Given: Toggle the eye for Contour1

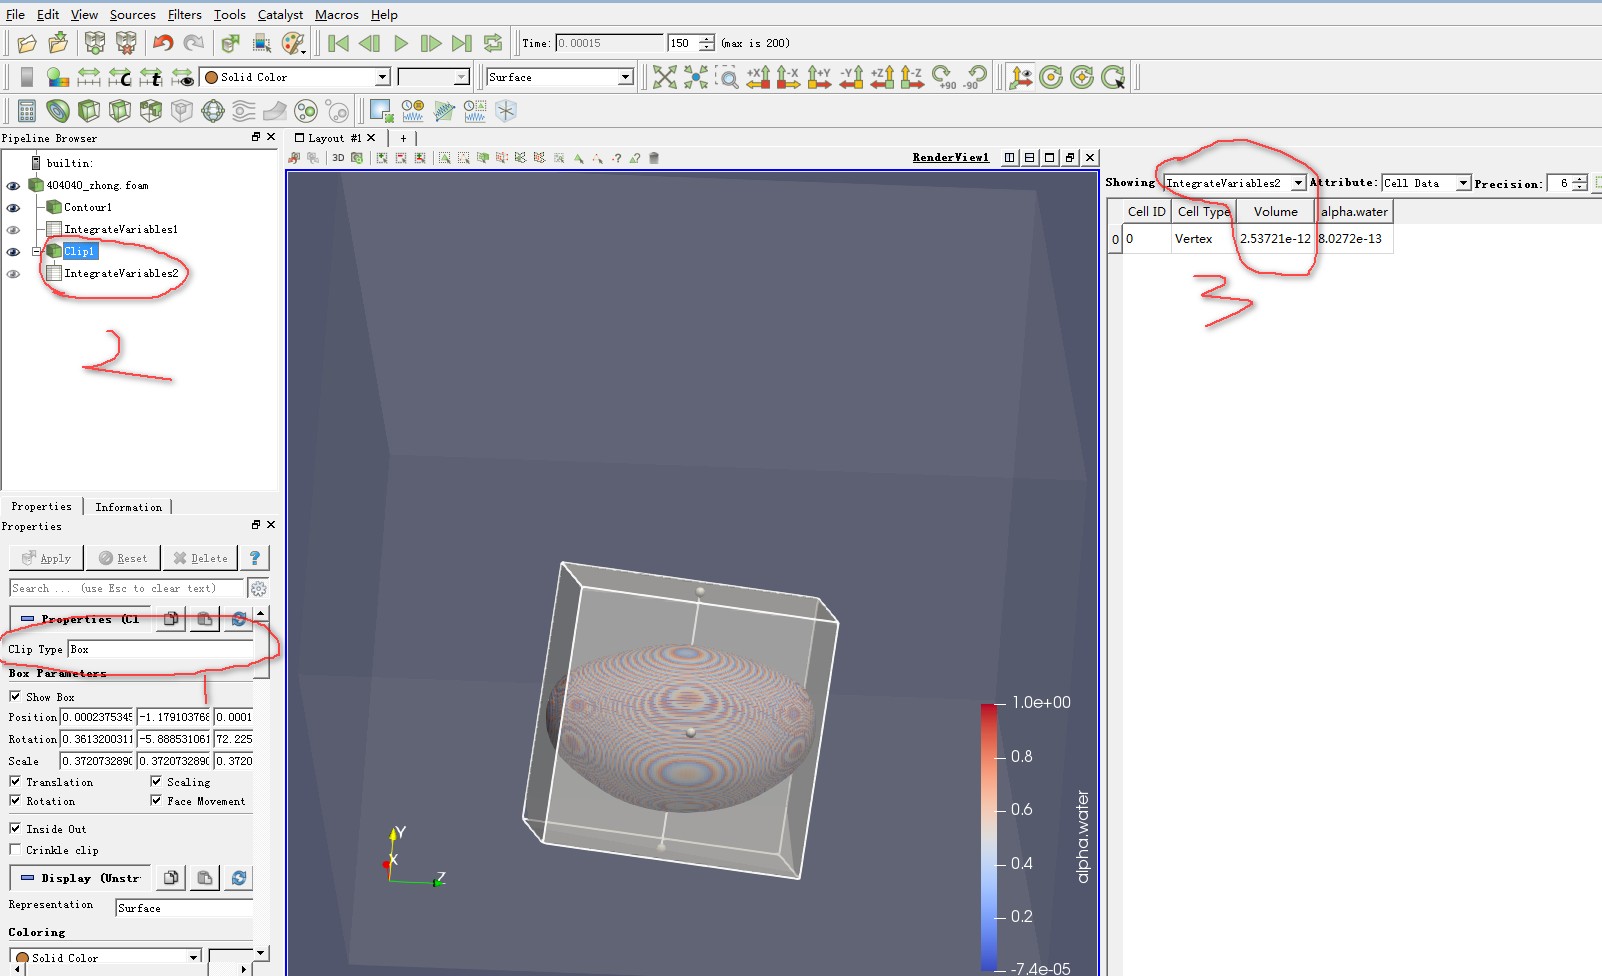Looking at the screenshot, I should (13, 208).
